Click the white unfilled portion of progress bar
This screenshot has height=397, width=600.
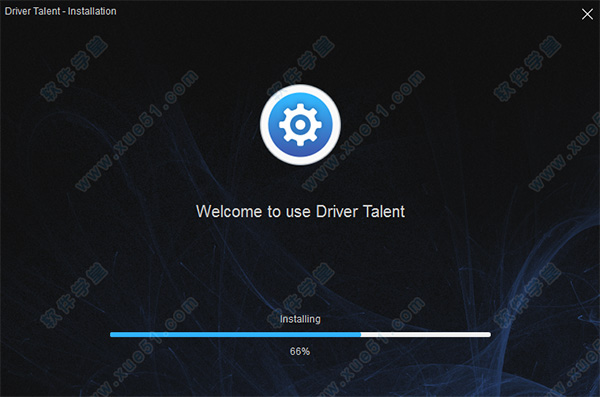pyautogui.click(x=426, y=335)
